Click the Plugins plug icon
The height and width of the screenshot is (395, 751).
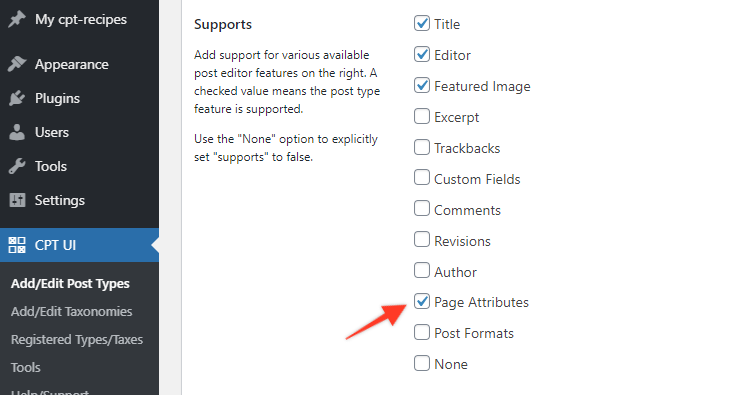tap(17, 98)
